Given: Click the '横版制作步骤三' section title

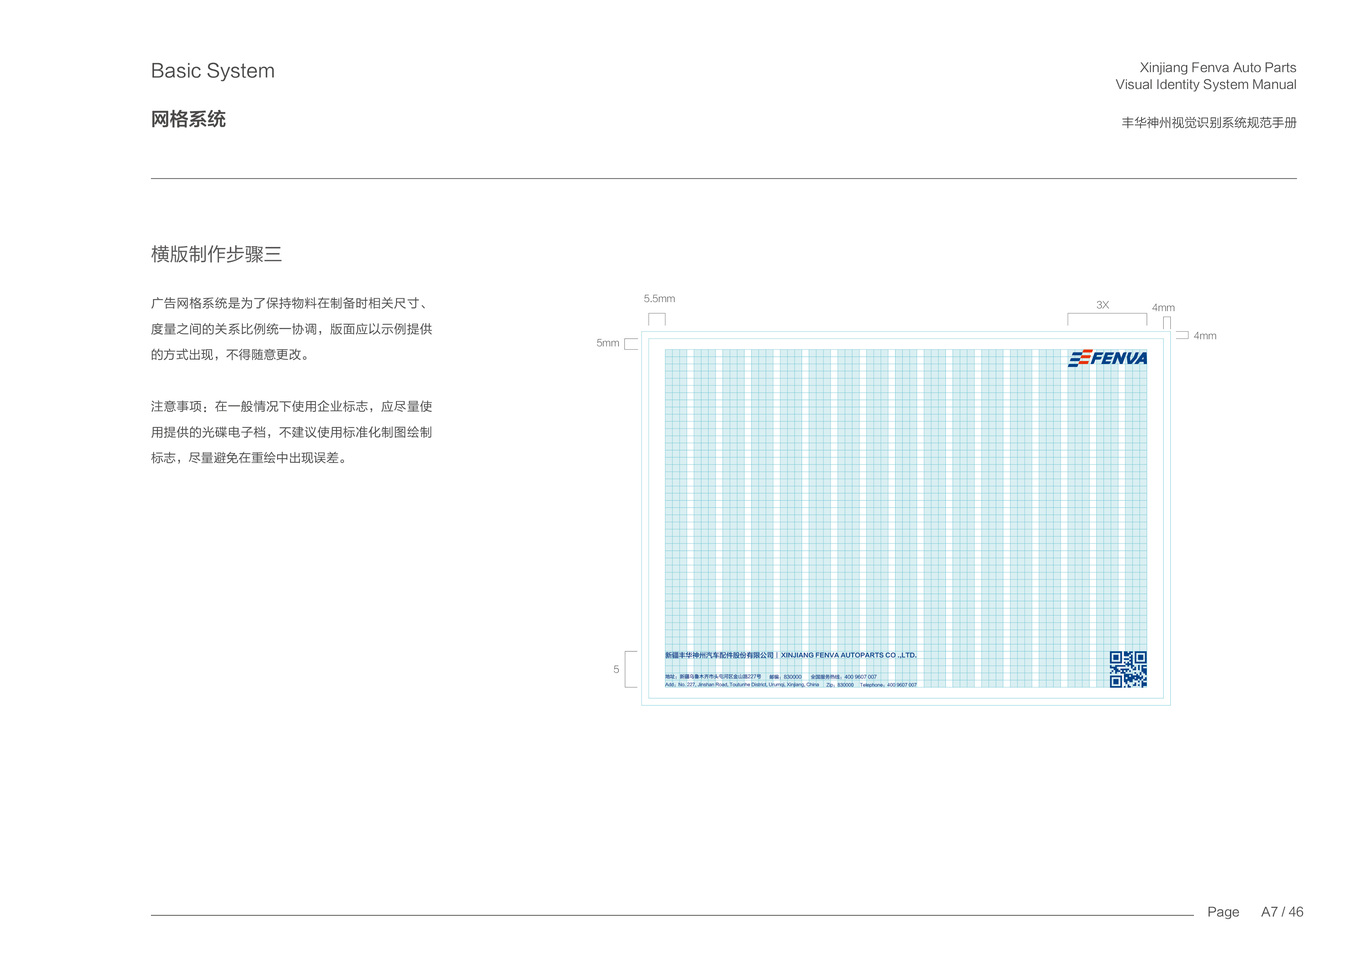Looking at the screenshot, I should tap(217, 254).
